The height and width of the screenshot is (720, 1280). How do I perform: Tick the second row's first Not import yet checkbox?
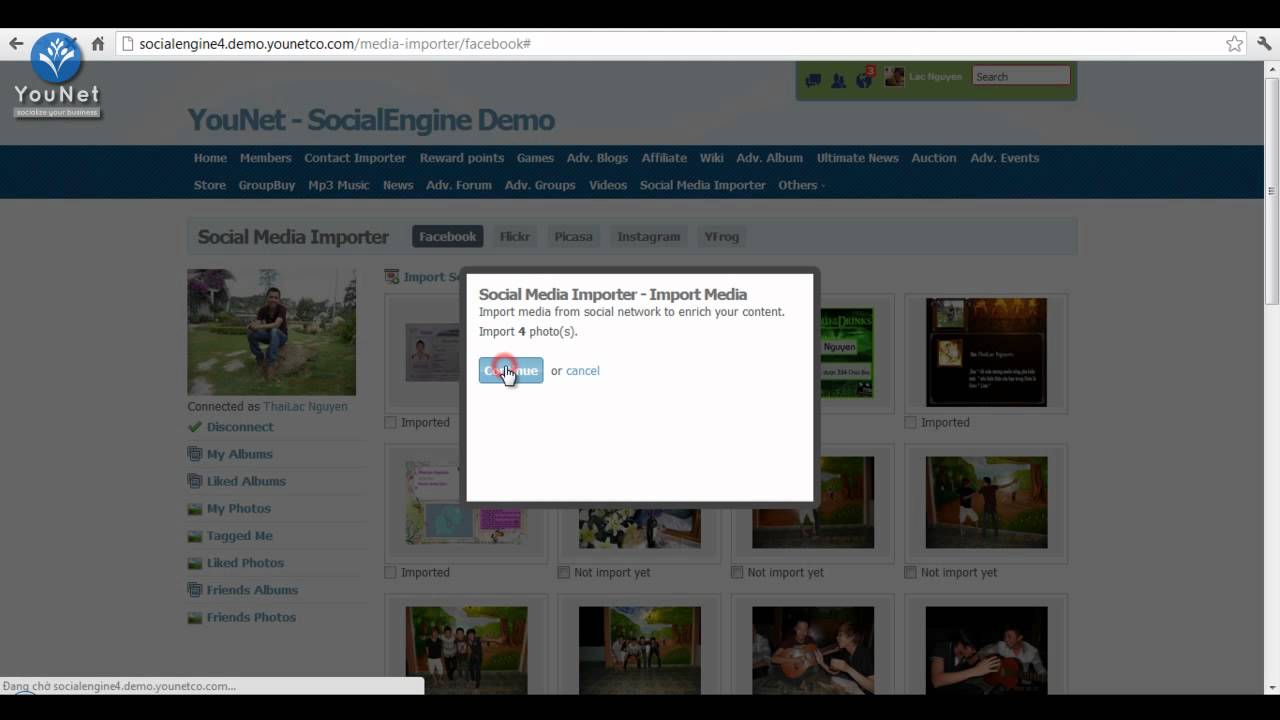tap(564, 573)
